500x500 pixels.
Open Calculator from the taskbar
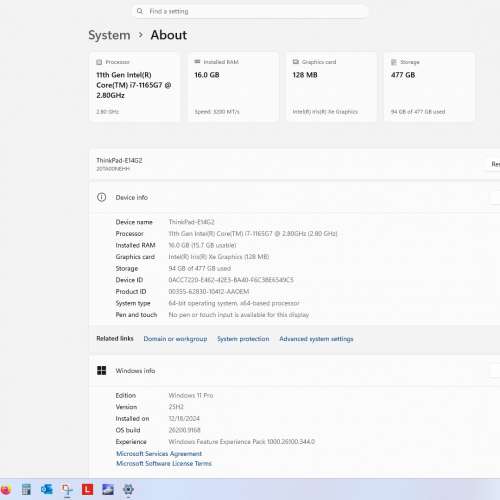26,489
